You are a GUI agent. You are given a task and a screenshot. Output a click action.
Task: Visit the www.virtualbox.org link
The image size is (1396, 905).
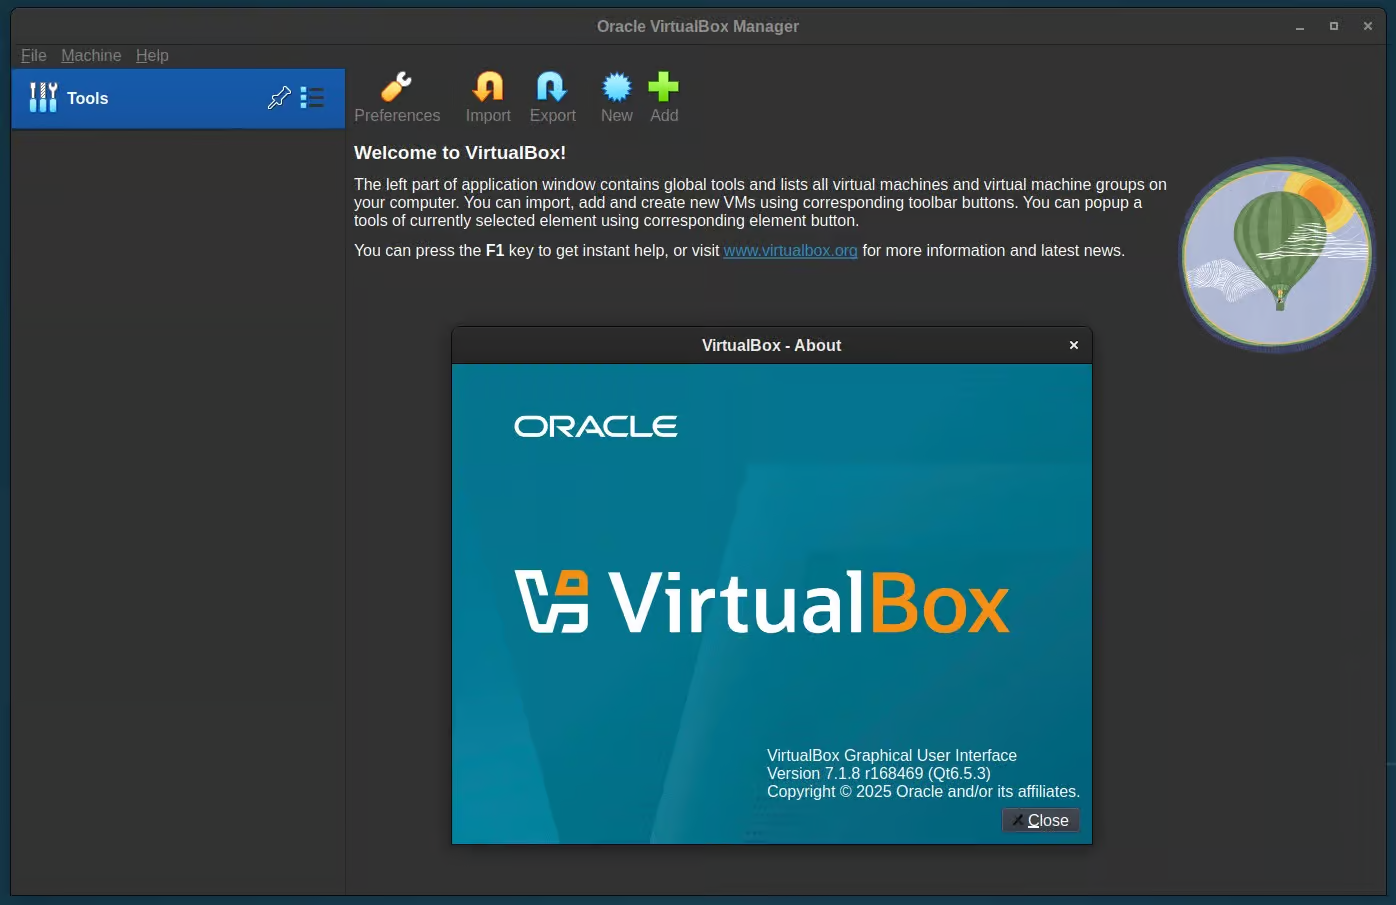pyautogui.click(x=790, y=251)
